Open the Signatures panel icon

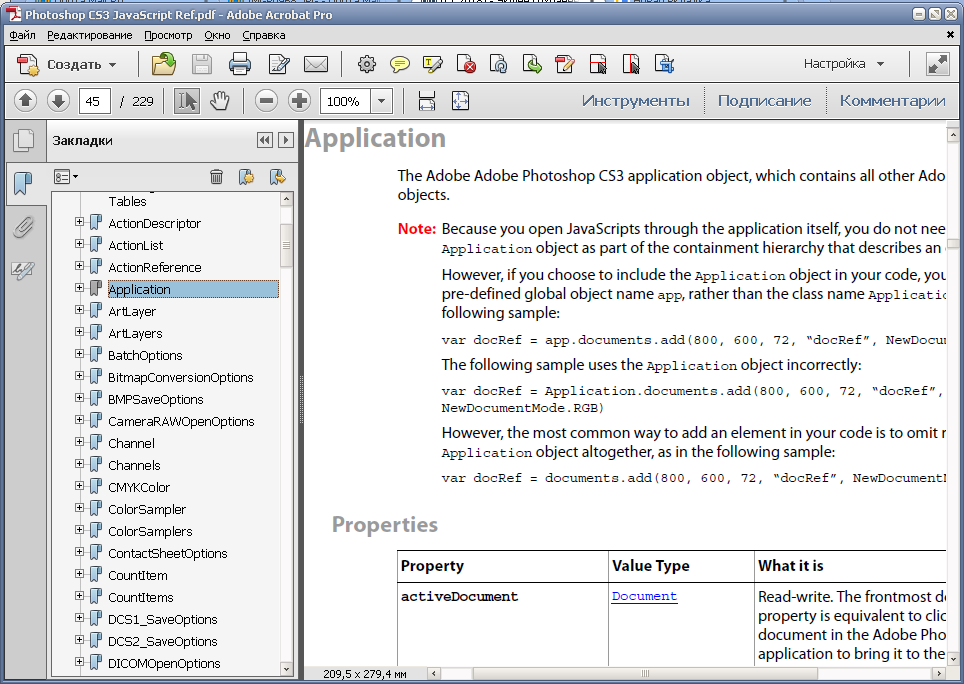[x=23, y=270]
